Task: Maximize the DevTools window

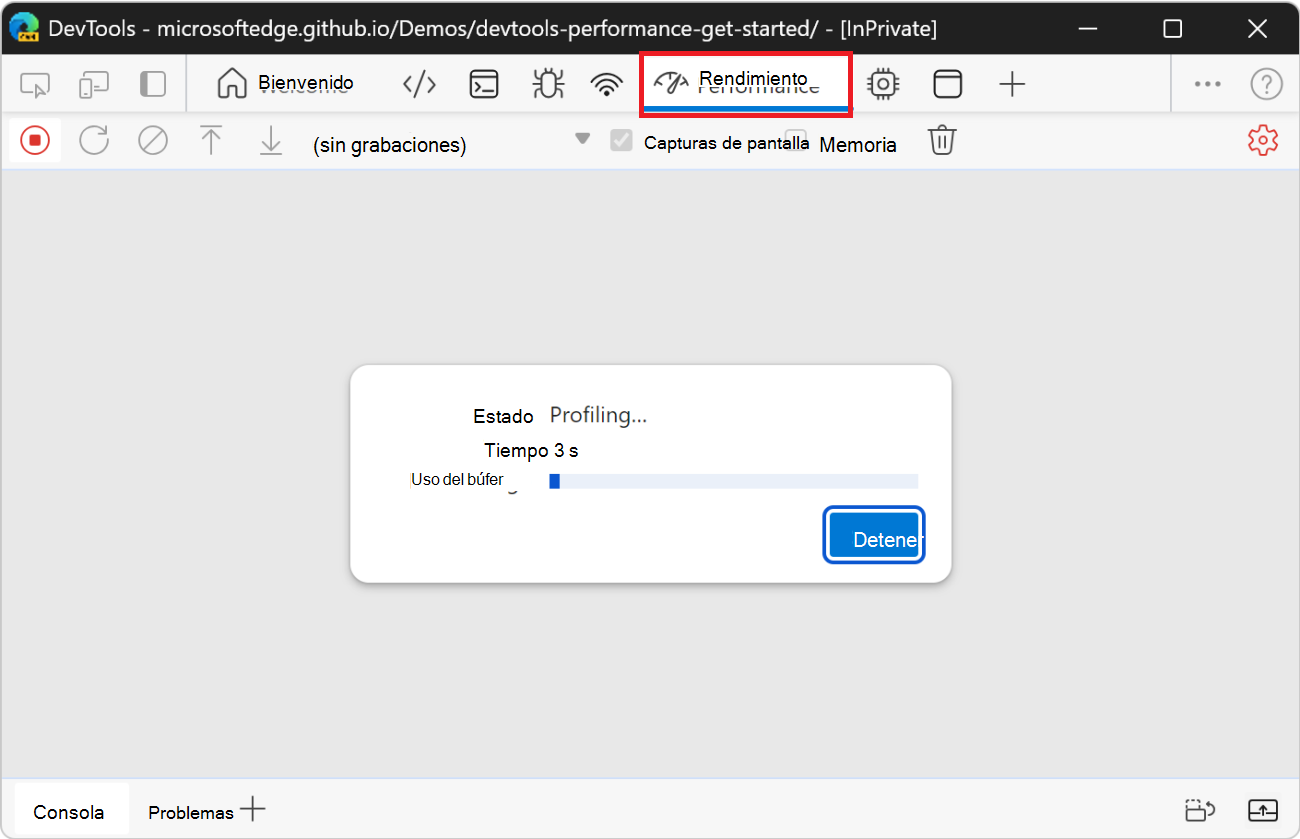Action: [x=1173, y=28]
